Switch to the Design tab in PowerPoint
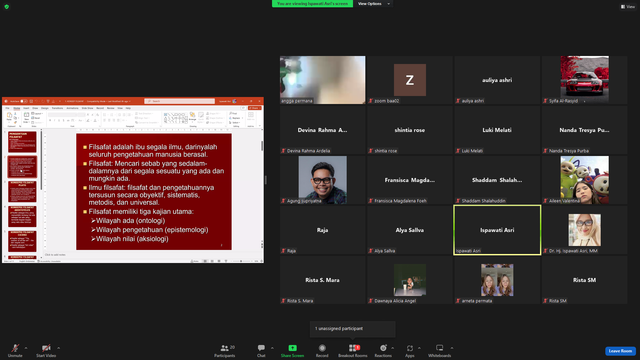 coord(44,108)
